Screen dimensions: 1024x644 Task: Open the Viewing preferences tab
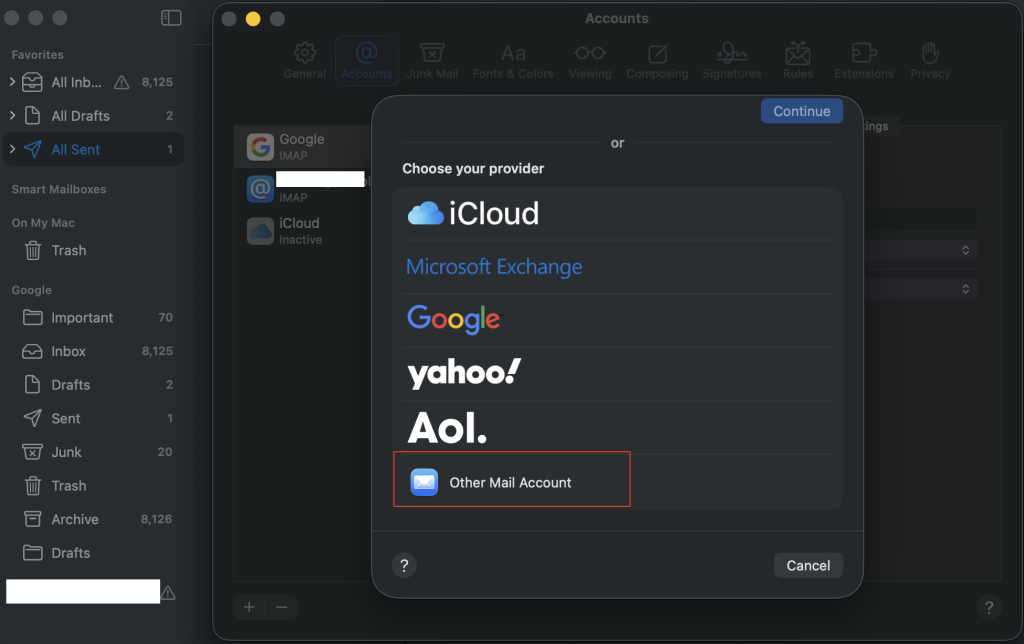pos(590,61)
